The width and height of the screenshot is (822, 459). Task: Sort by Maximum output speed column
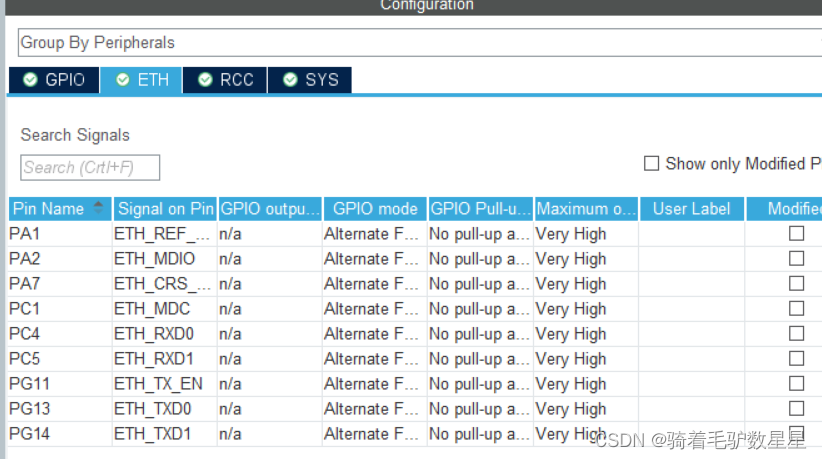(x=586, y=209)
